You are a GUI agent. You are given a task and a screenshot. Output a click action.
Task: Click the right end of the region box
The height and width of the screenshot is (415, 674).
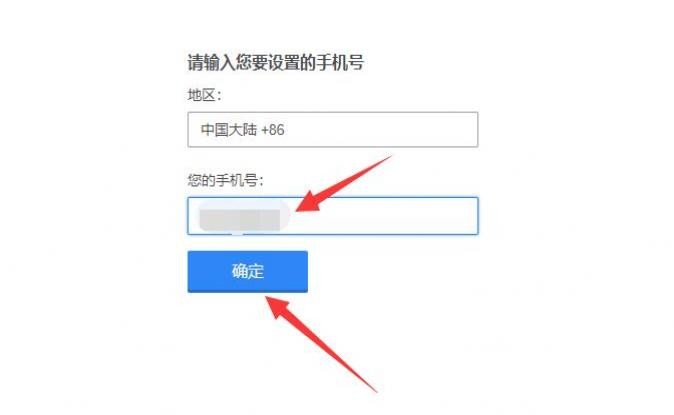(466, 129)
